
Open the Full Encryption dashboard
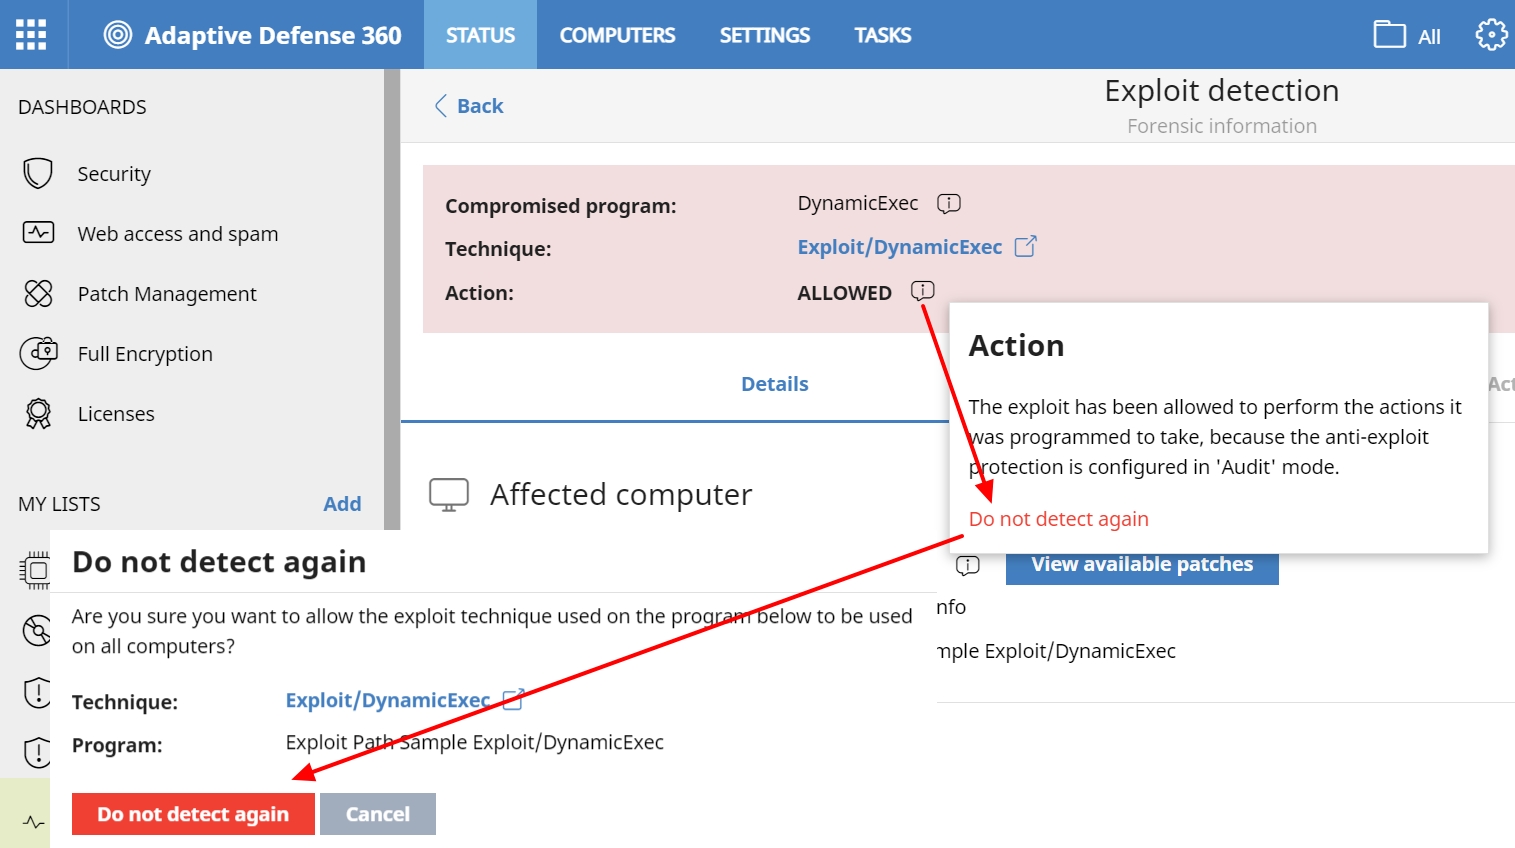145,354
